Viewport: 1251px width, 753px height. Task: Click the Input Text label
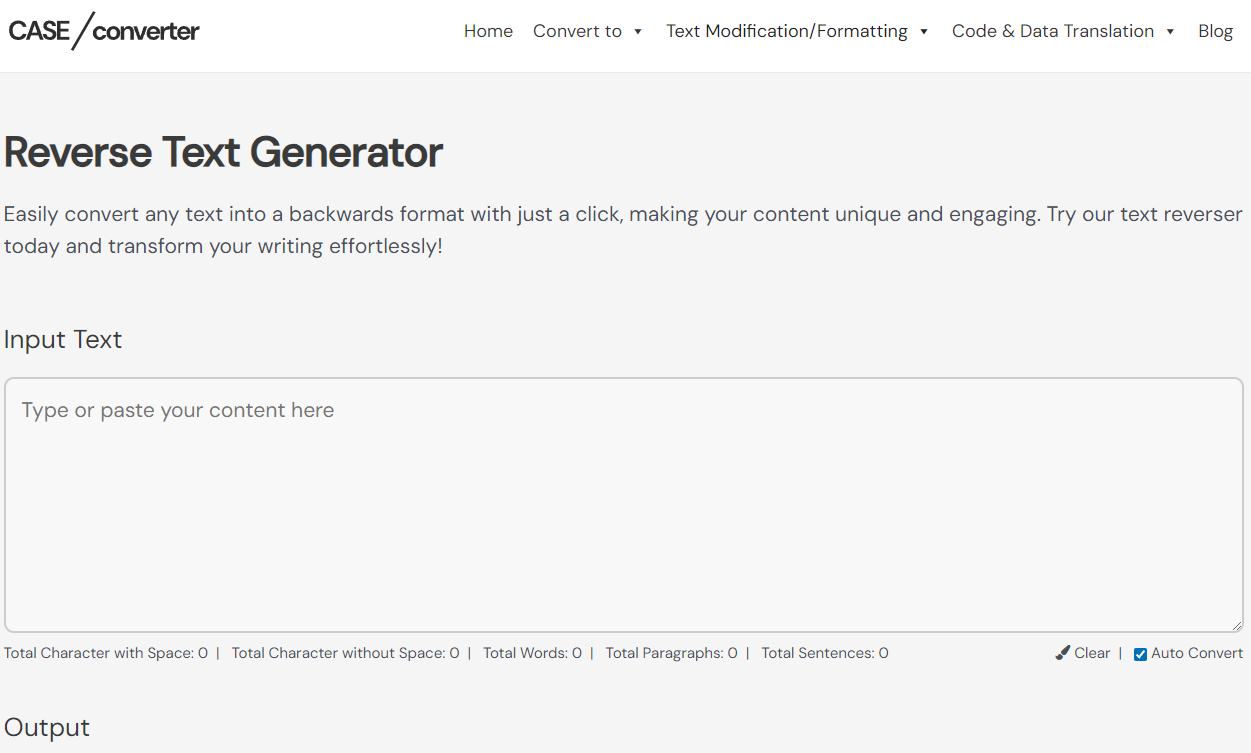pyautogui.click(x=63, y=339)
